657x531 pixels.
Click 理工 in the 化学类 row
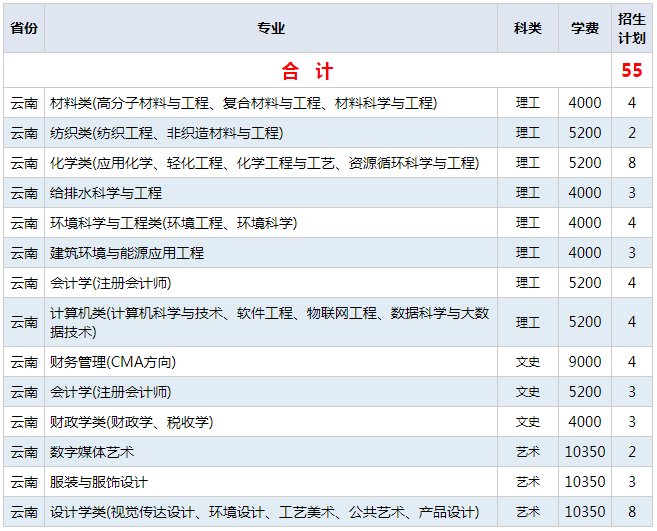(x=528, y=163)
